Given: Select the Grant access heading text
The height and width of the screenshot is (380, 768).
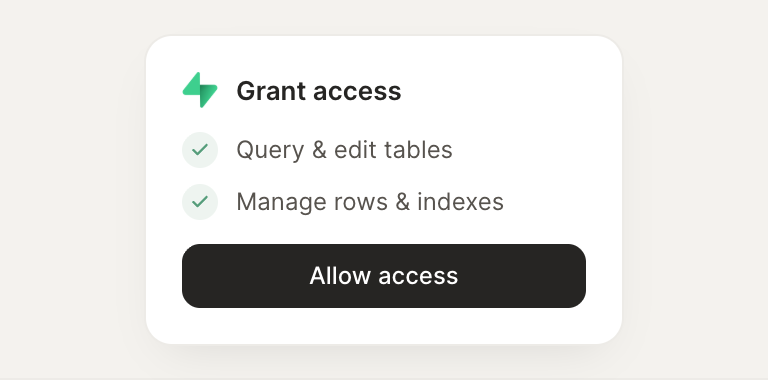Looking at the screenshot, I should [x=319, y=91].
